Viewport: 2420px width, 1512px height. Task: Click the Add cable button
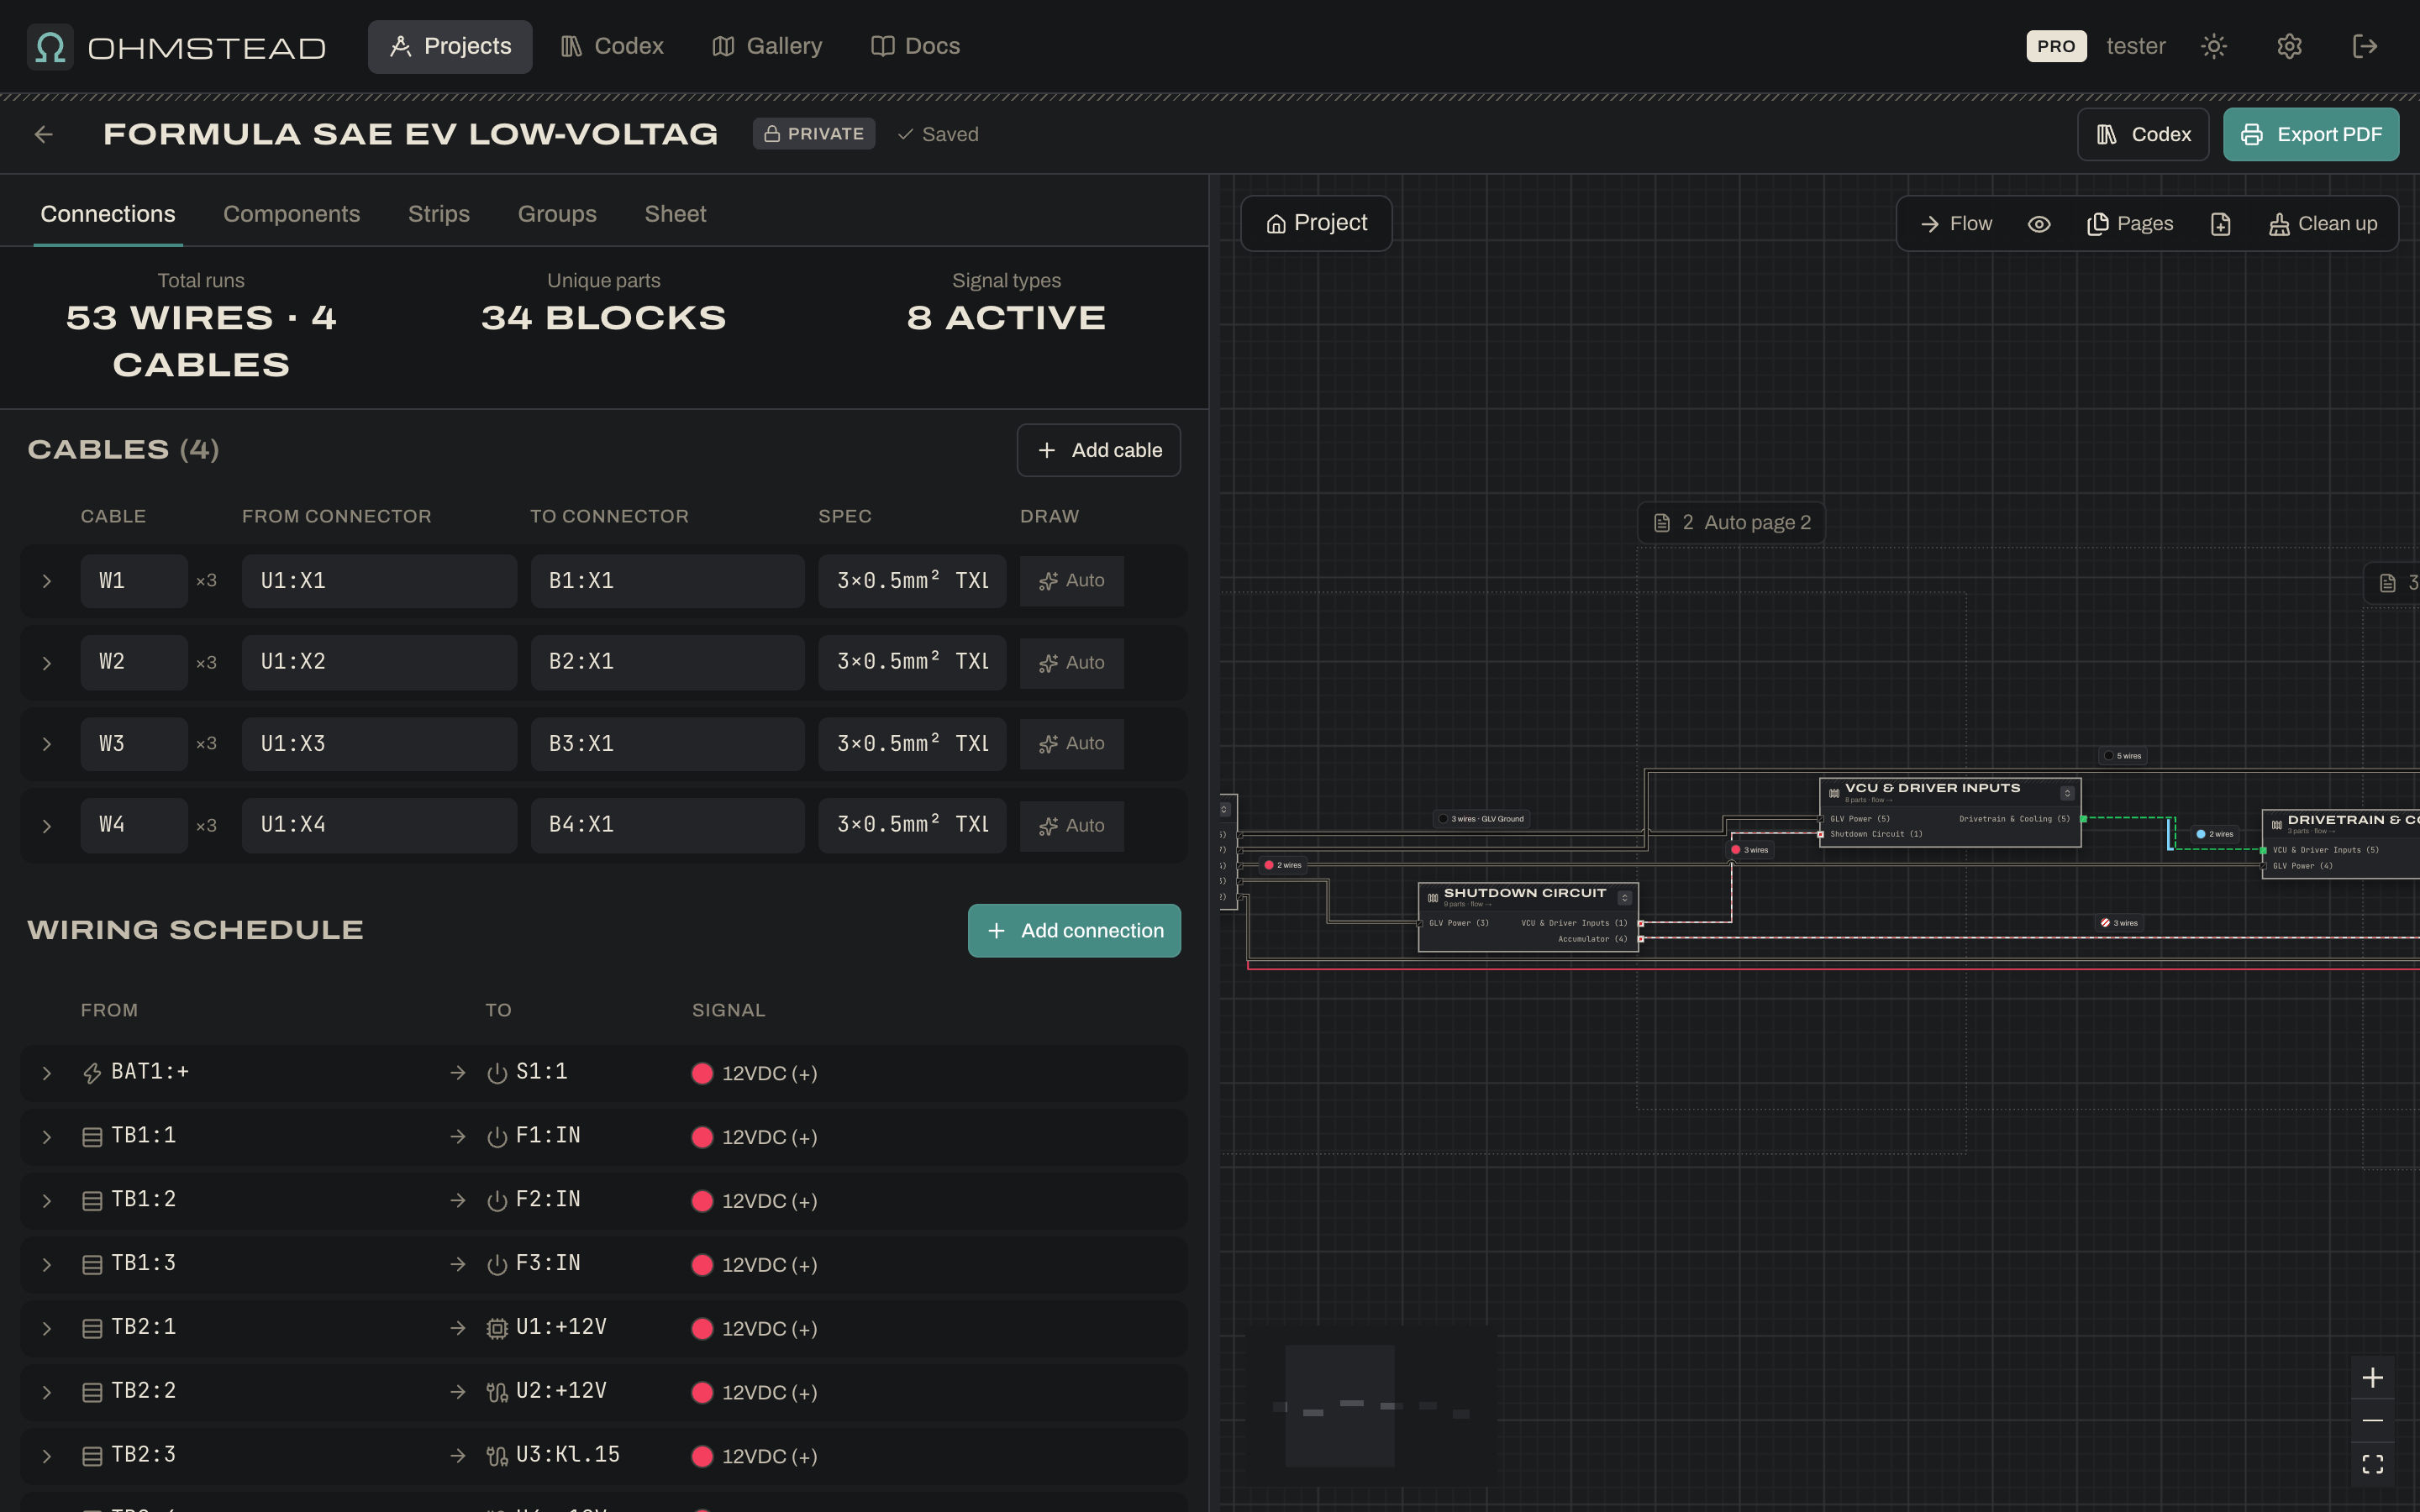click(1099, 450)
